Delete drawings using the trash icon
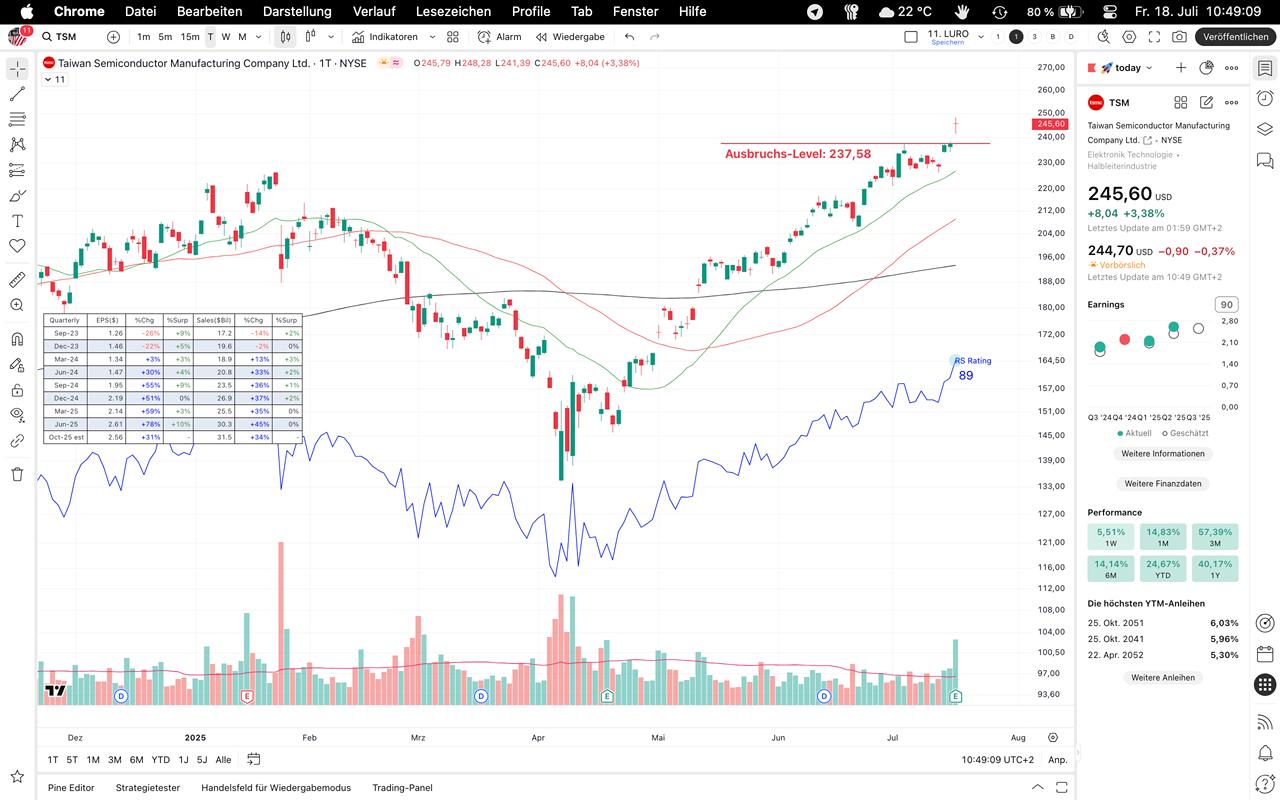1280x800 pixels. (x=17, y=474)
